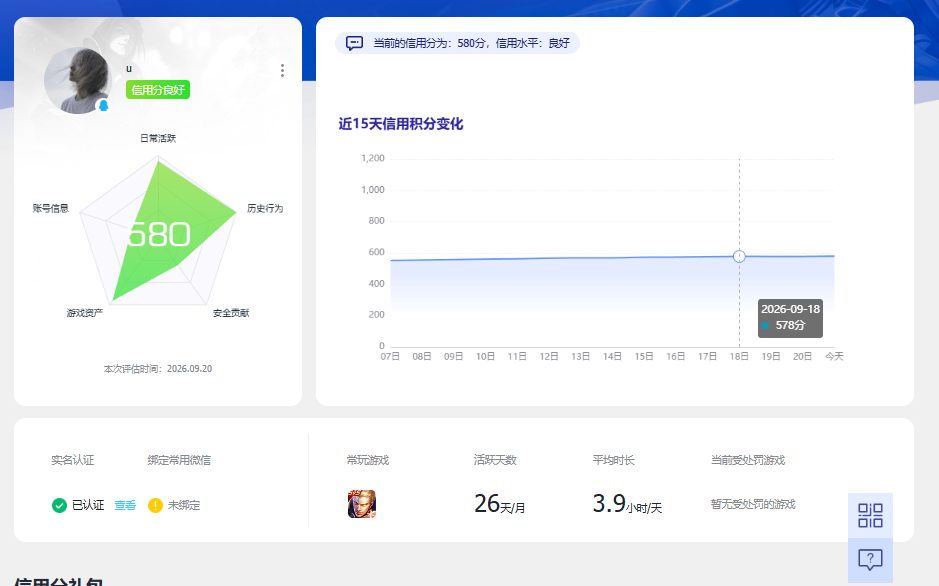Click the 20日 label on chart axis
939x586 pixels.
point(802,357)
